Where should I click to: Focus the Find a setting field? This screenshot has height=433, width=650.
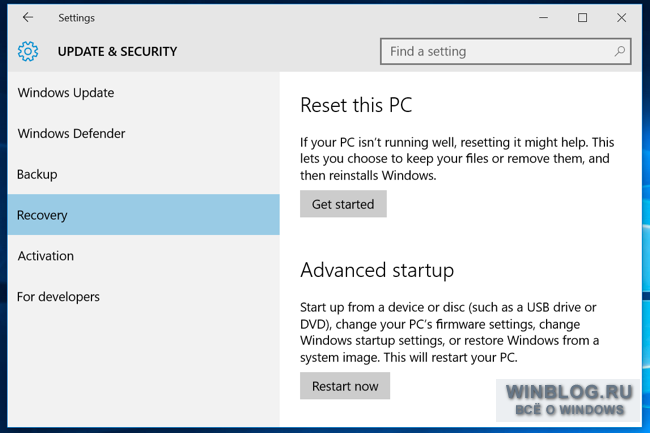point(506,51)
